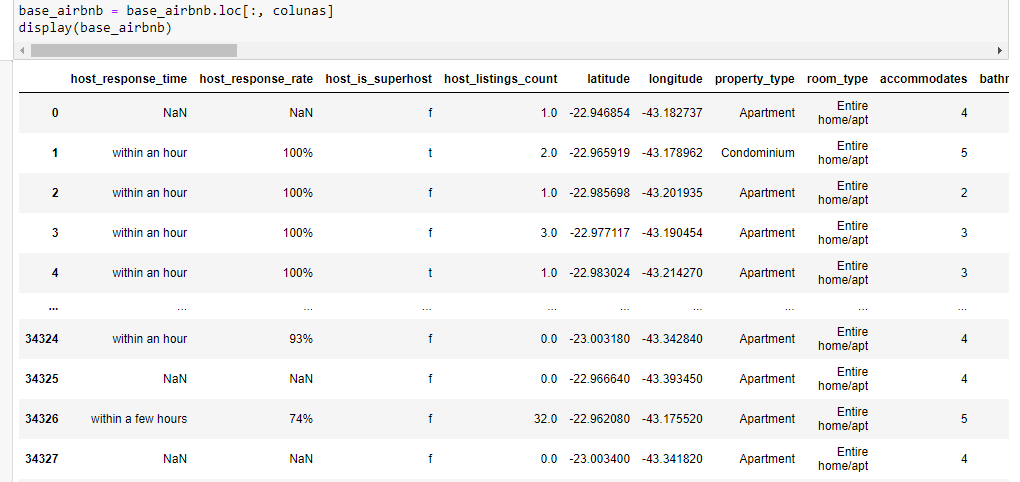Select the latitude column header

pos(609,79)
